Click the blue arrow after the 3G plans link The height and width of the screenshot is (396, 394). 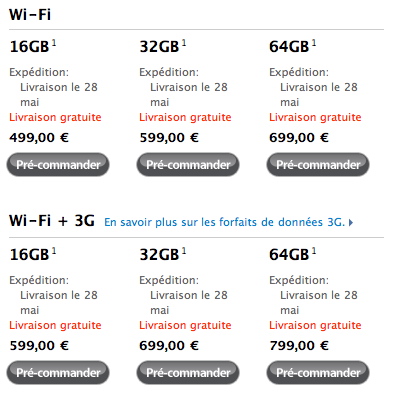click(351, 222)
